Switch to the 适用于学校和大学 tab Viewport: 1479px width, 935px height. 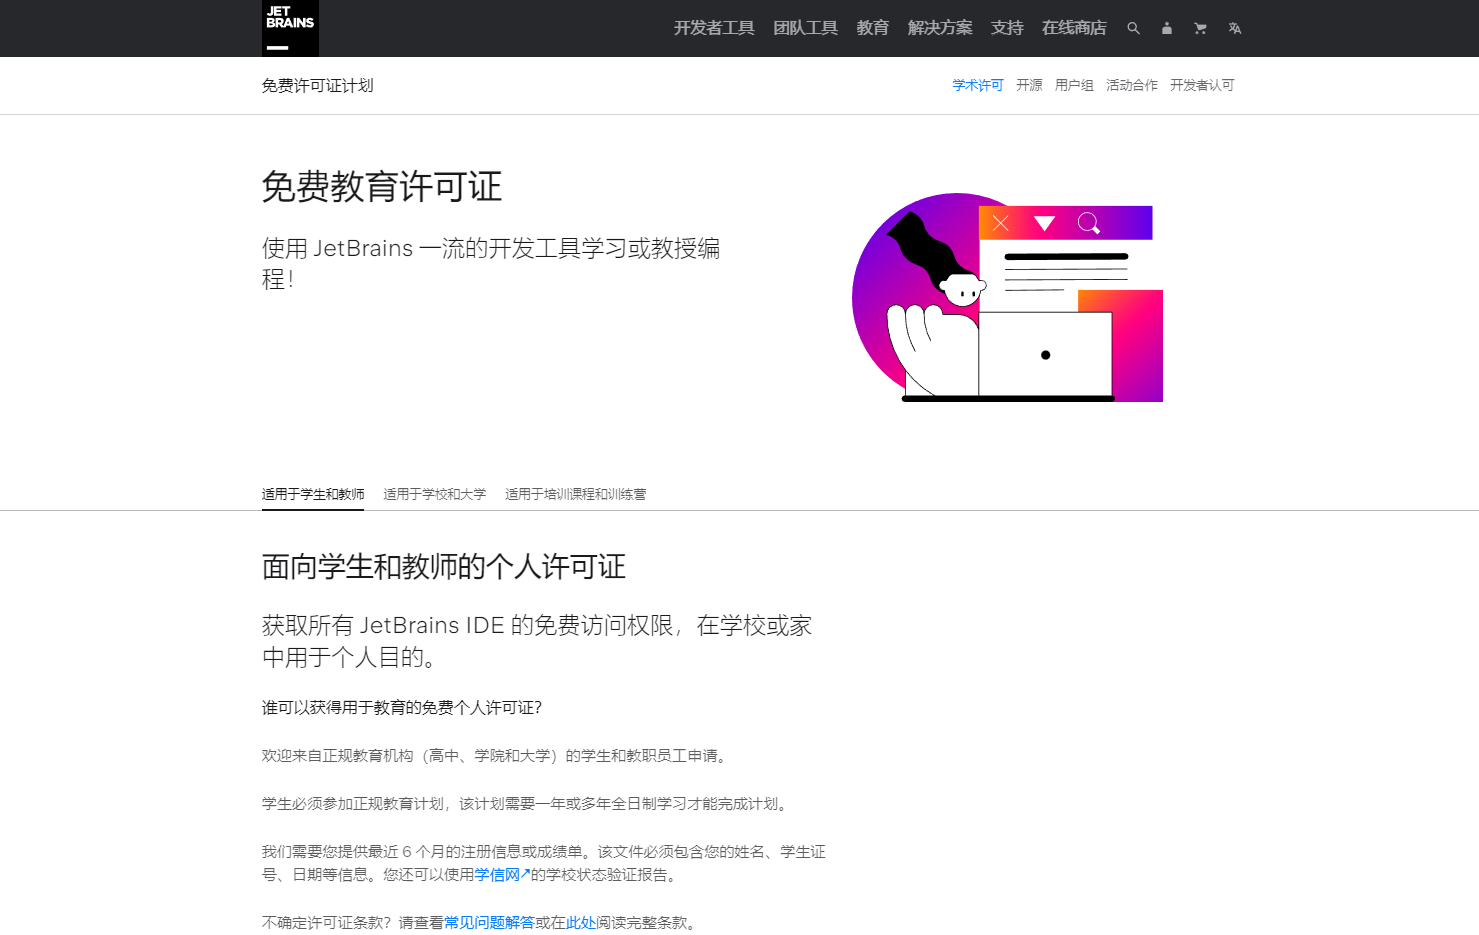pyautogui.click(x=435, y=494)
